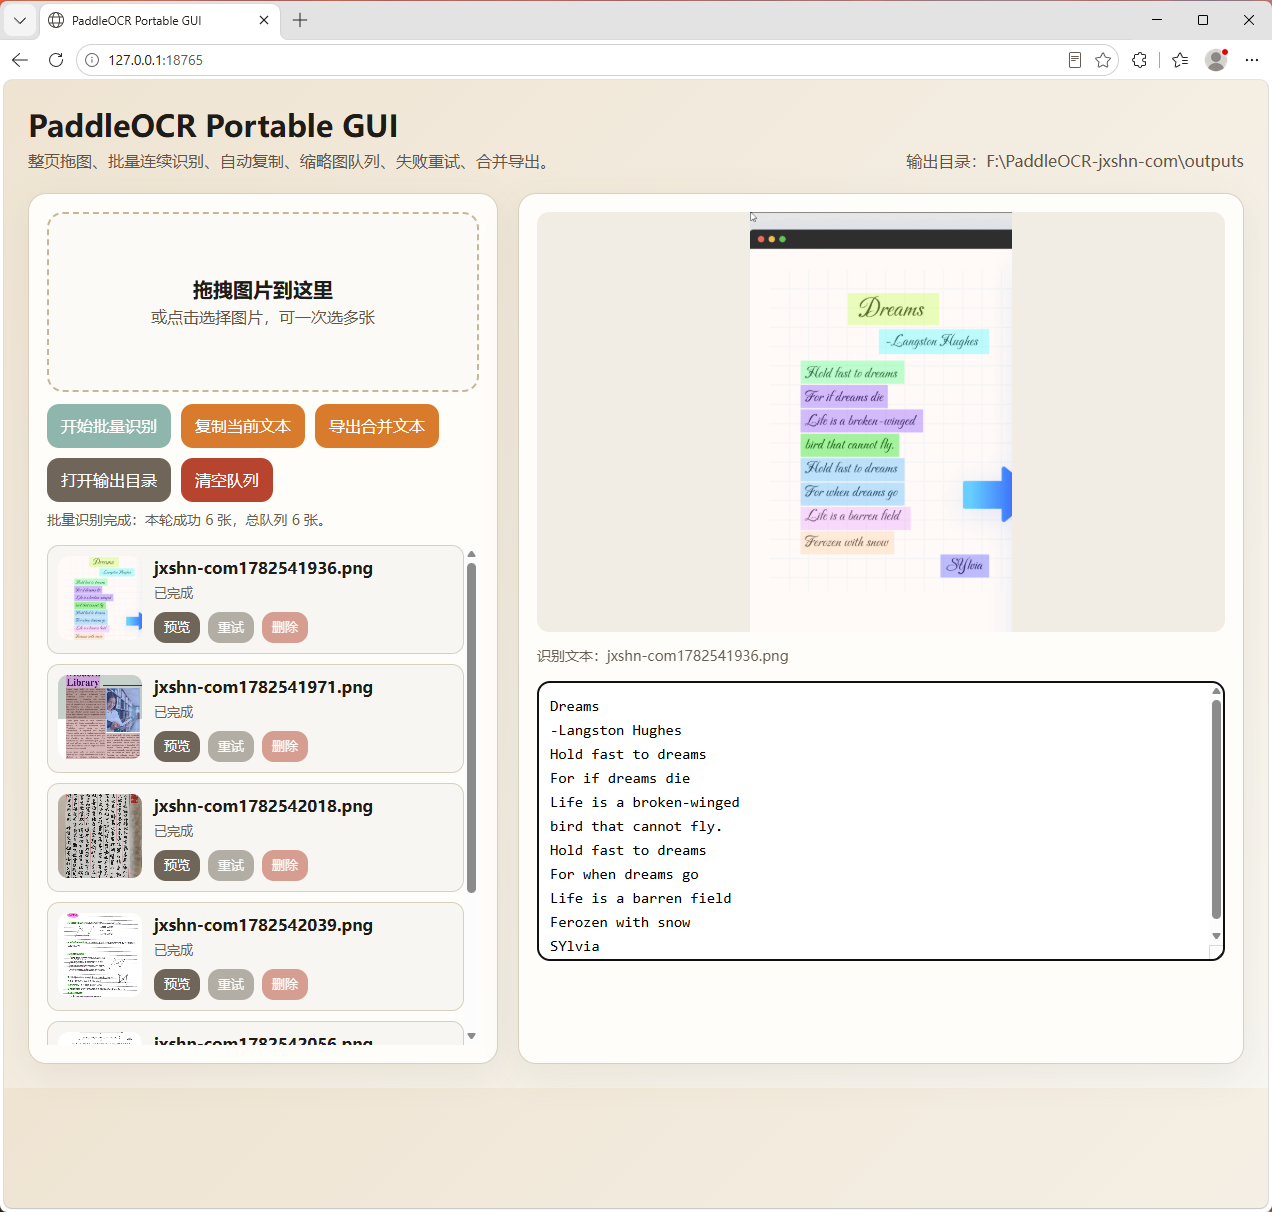Screen dimensions: 1272x1212
Task: Click the large Dreams preview image
Action: 881,421
